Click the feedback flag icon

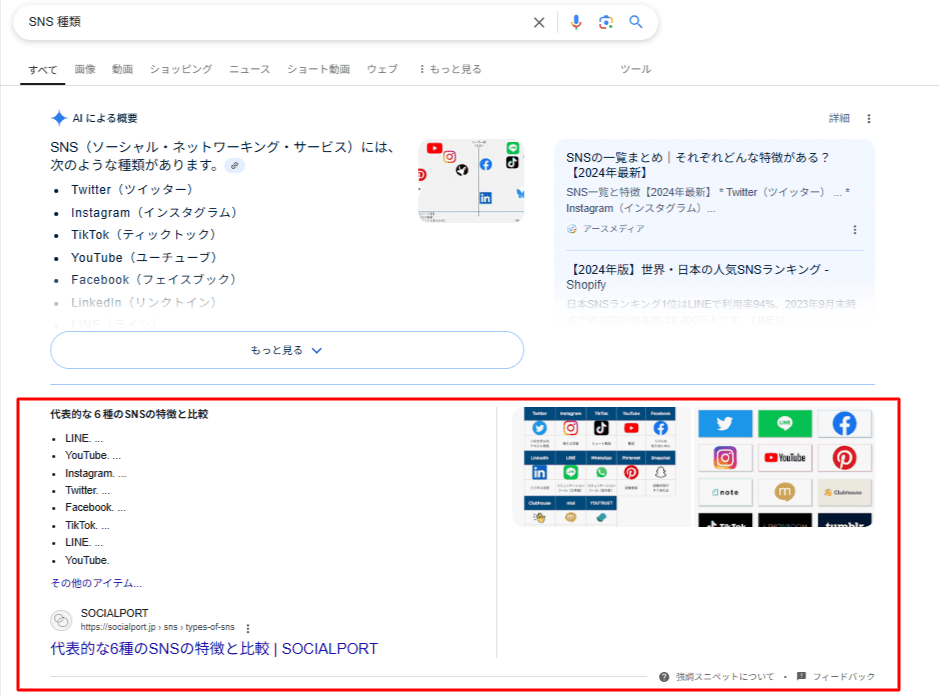pos(801,676)
